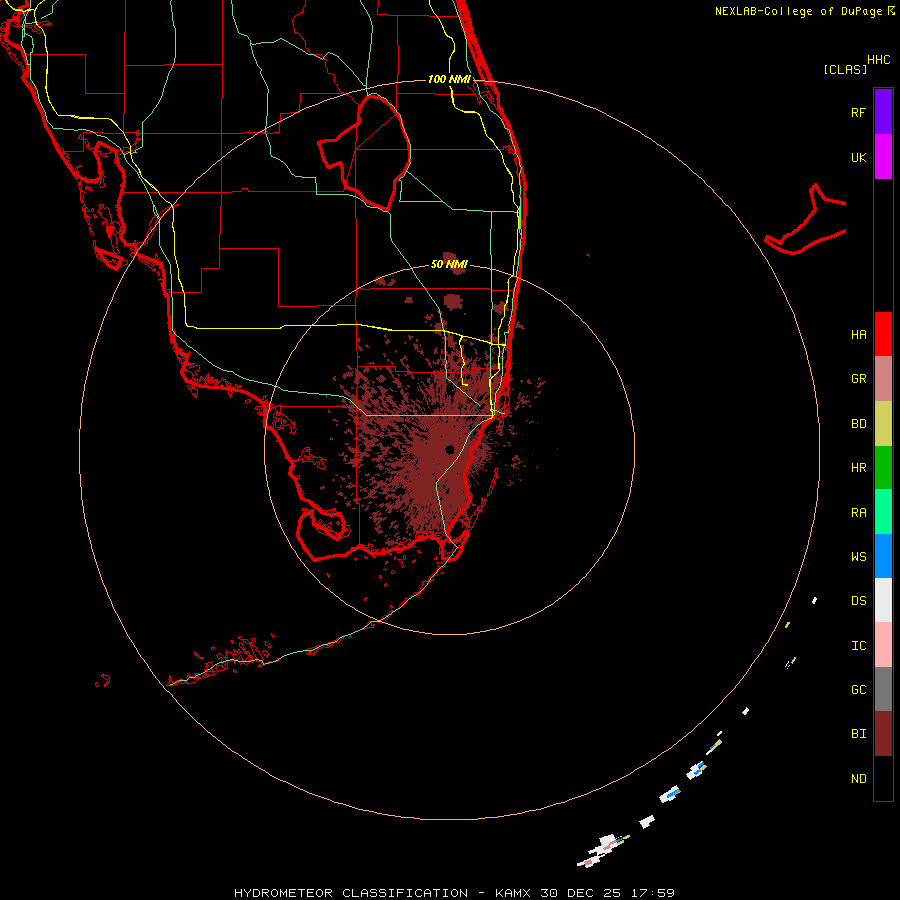Screen dimensions: 900x900
Task: Click the '17:59' timestamp
Action: click(x=653, y=893)
